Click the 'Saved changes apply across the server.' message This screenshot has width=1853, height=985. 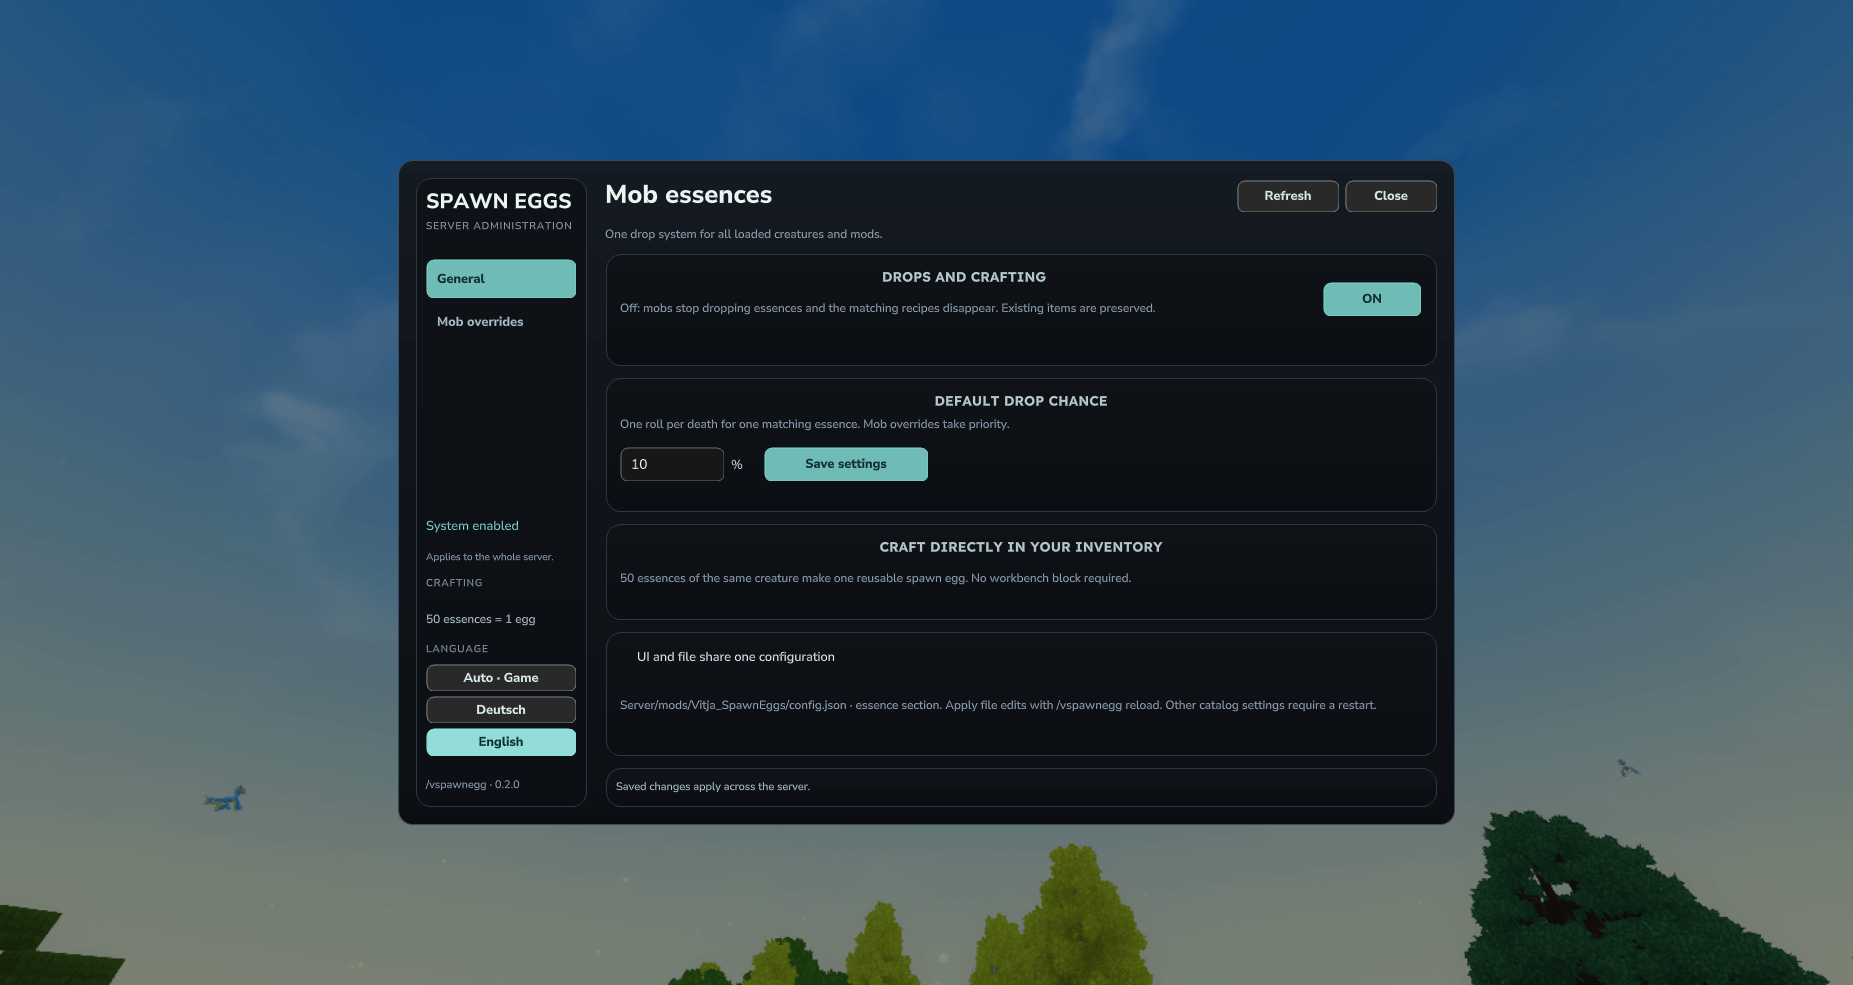(x=713, y=787)
